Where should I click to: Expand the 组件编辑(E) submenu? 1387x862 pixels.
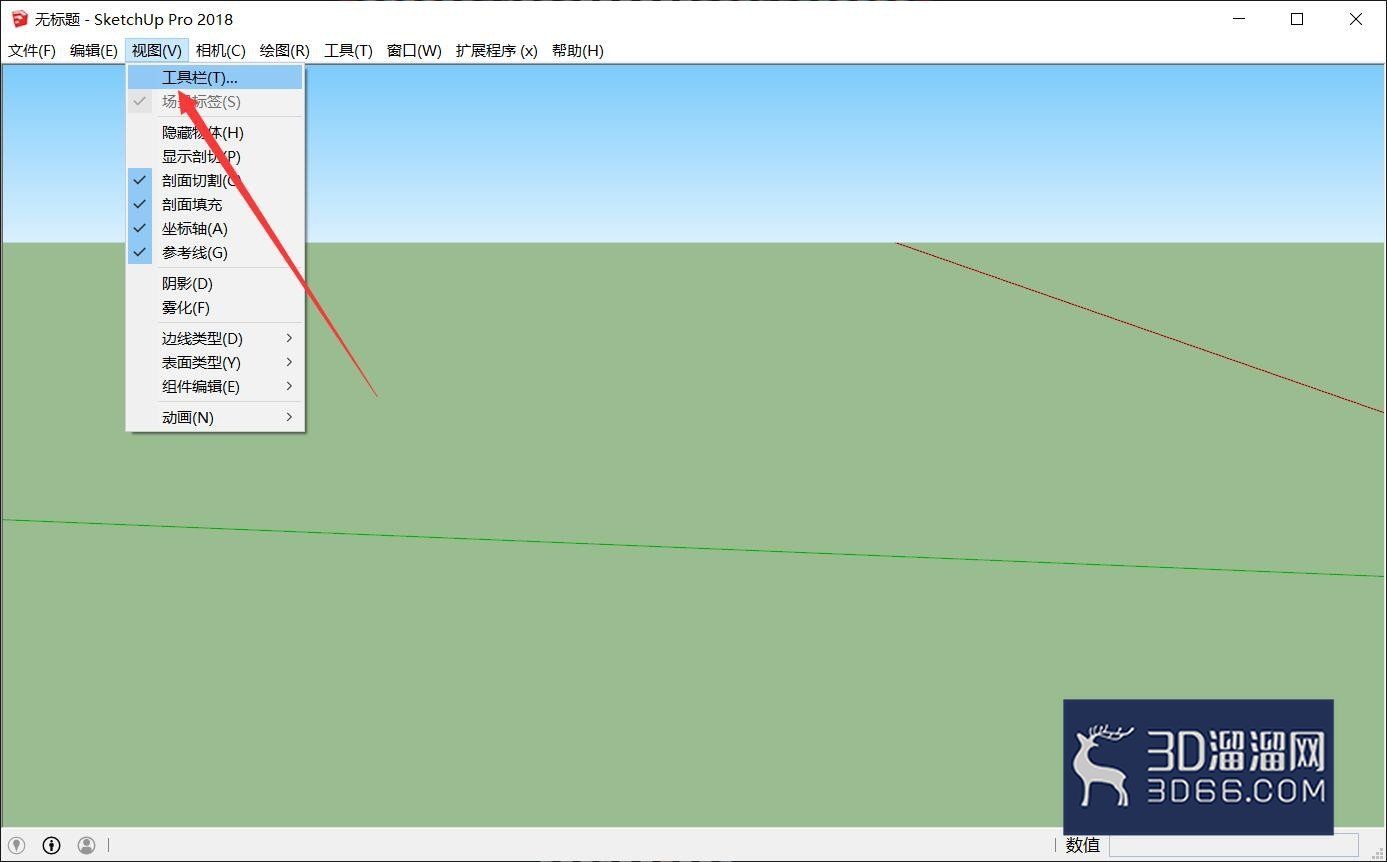(x=215, y=386)
